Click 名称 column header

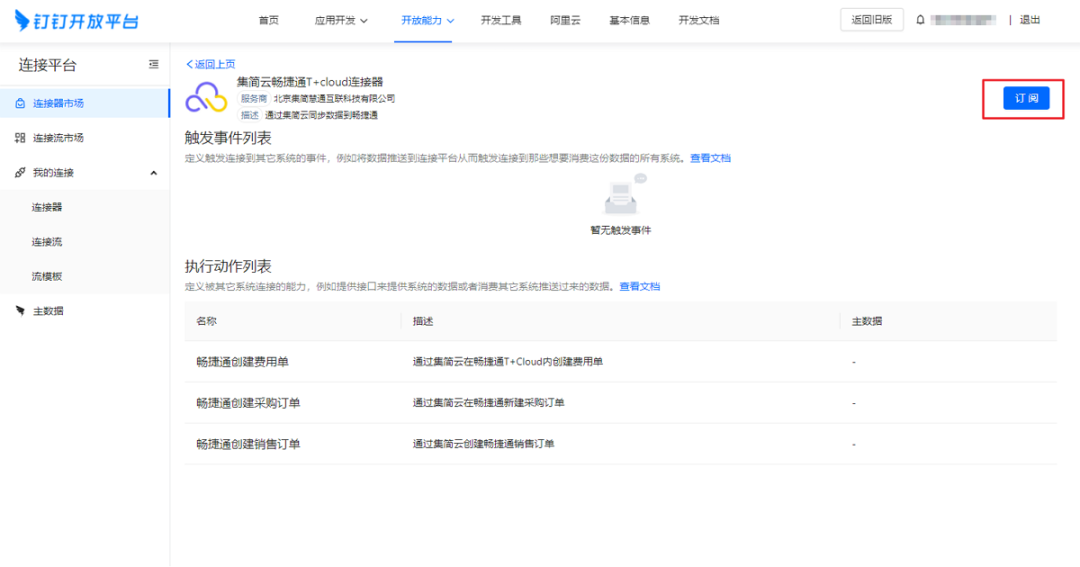click(x=206, y=321)
